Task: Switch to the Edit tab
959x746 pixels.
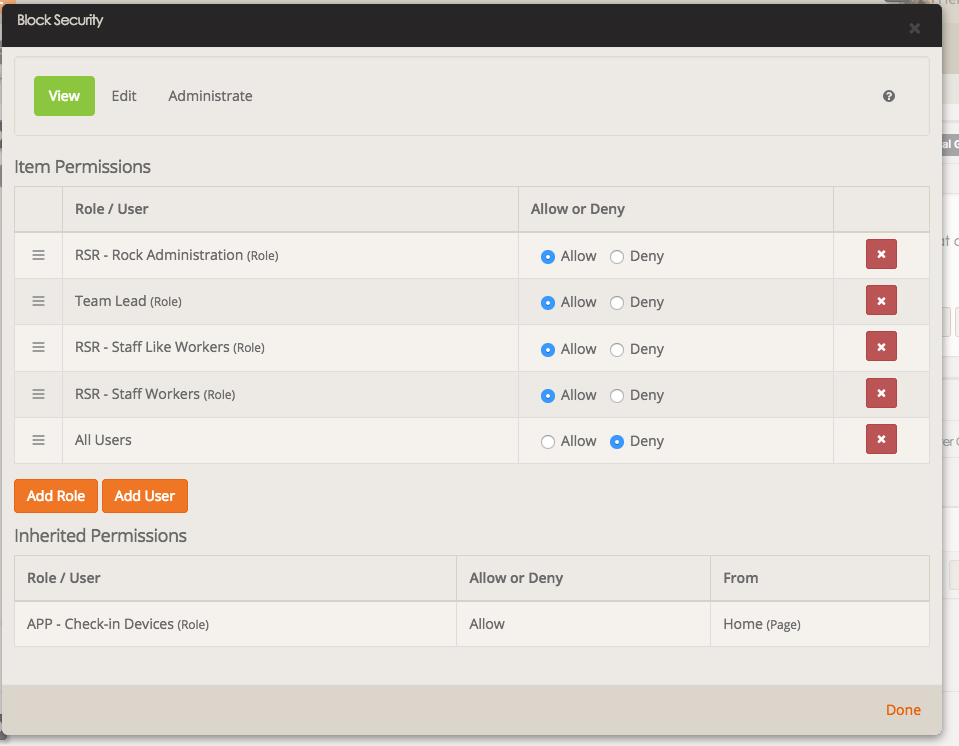Action: tap(124, 96)
